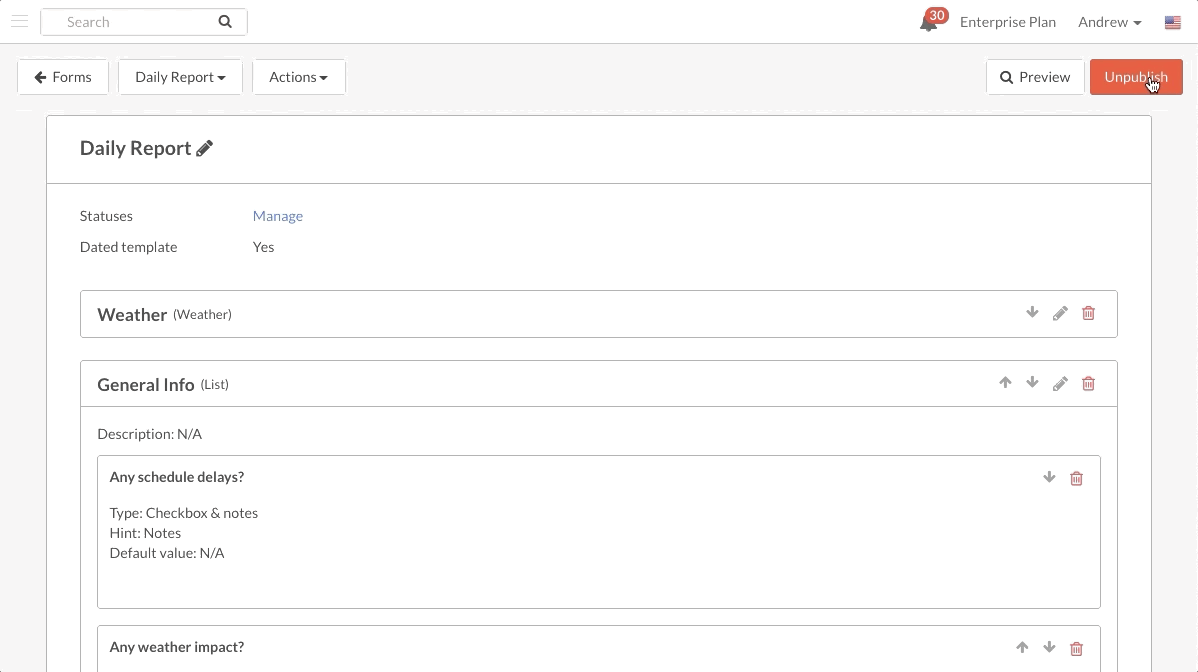The height and width of the screenshot is (672, 1198).
Task: Edit the Daily Report title pencil
Action: click(x=204, y=148)
